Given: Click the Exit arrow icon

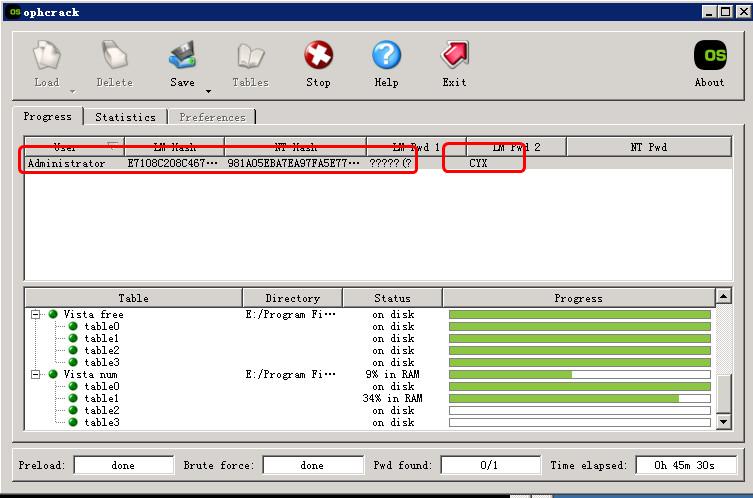Looking at the screenshot, I should pyautogui.click(x=454, y=55).
